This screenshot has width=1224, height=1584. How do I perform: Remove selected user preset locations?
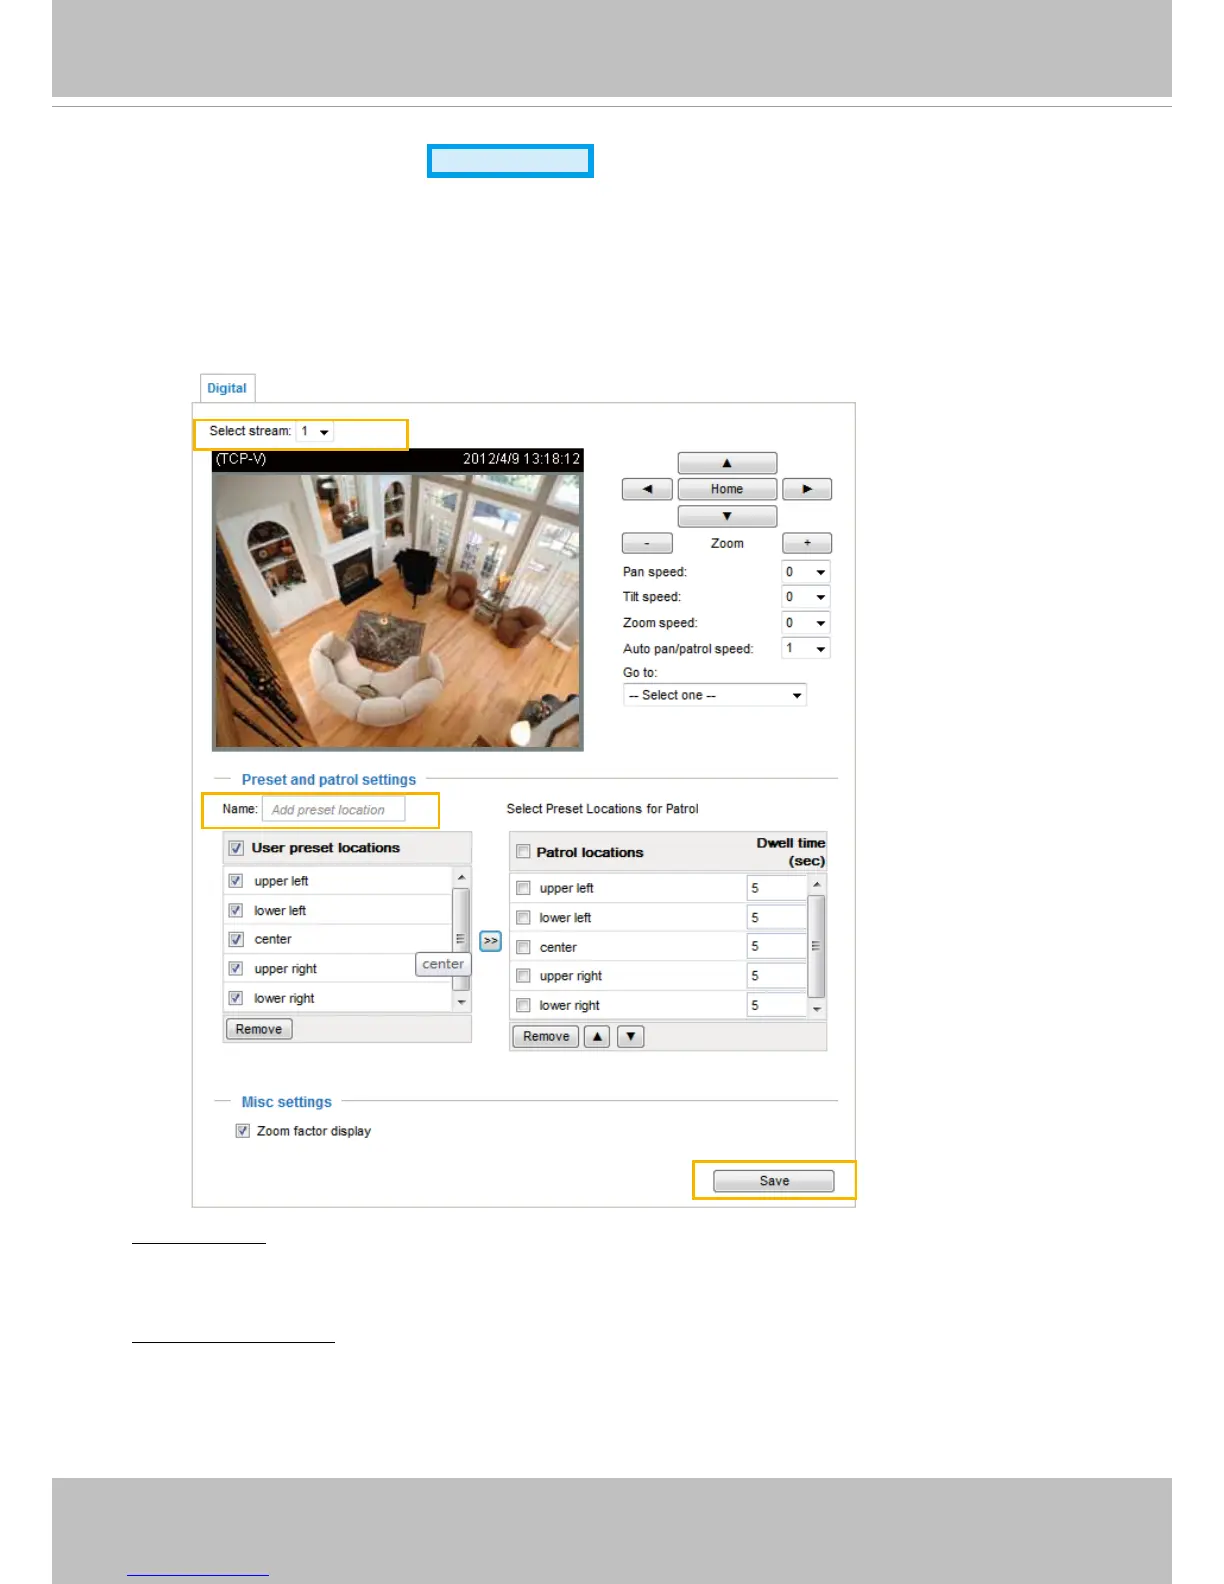(x=259, y=1029)
